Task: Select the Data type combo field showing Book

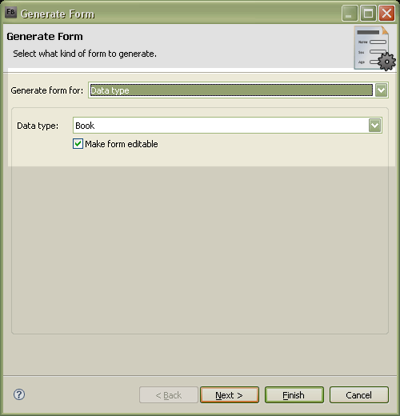Action: tap(227, 125)
